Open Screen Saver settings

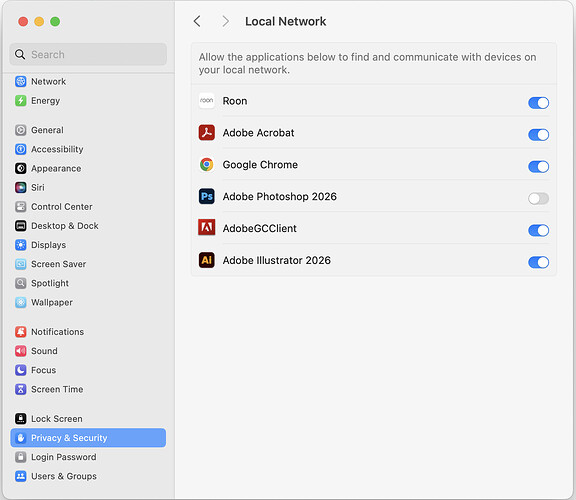pyautogui.click(x=88, y=264)
